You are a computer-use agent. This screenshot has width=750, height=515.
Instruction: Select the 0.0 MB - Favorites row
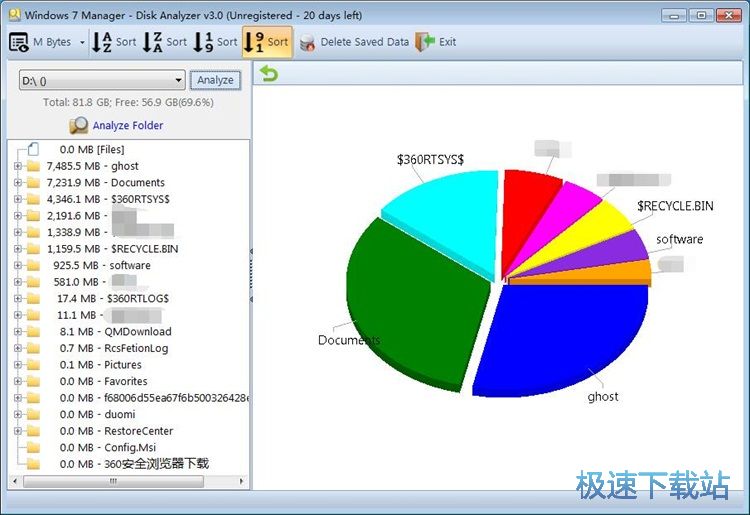pos(103,381)
